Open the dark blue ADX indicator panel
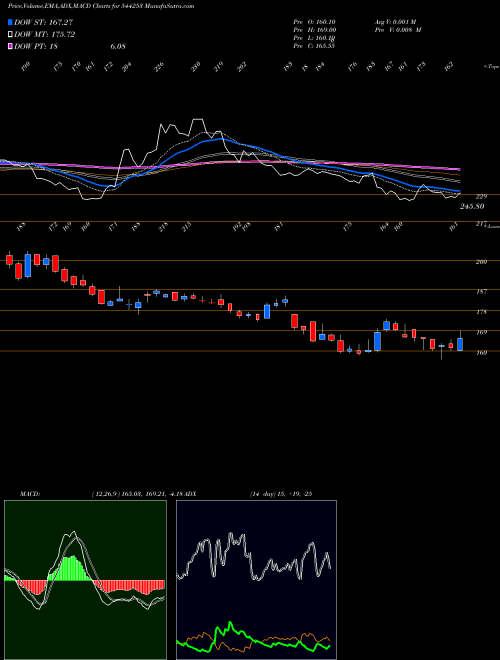 pos(256,580)
